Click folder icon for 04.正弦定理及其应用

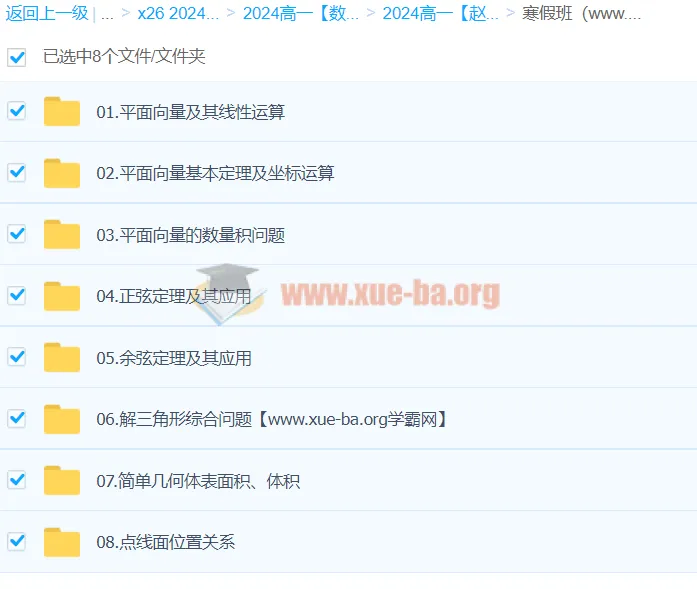point(62,297)
